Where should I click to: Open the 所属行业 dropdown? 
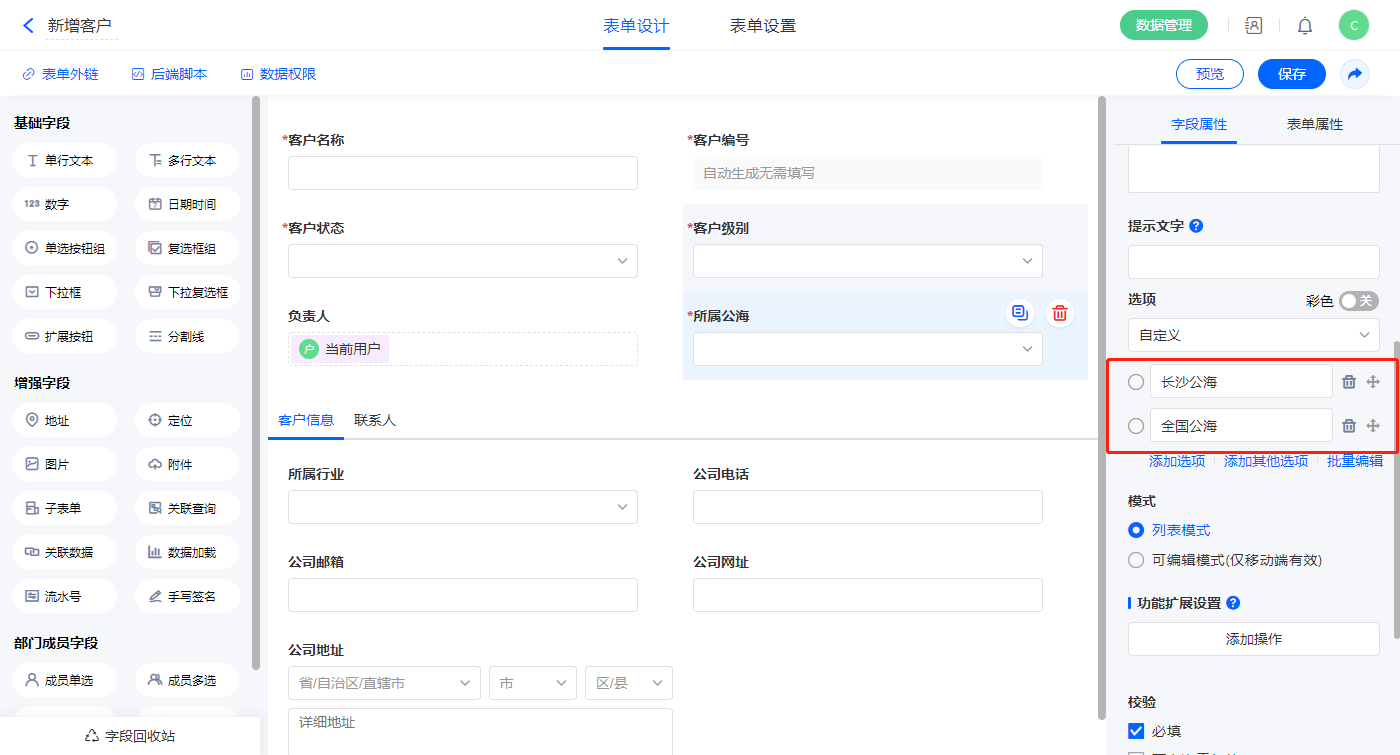462,507
